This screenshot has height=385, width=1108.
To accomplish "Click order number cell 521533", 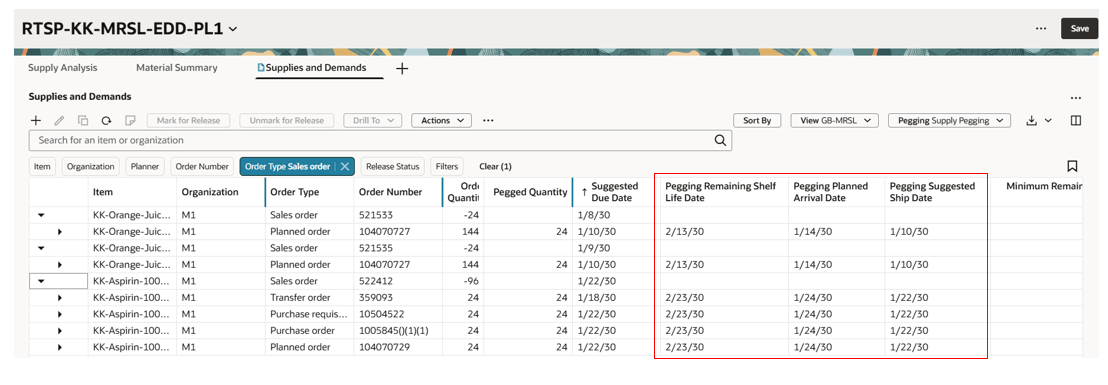I will [398, 215].
